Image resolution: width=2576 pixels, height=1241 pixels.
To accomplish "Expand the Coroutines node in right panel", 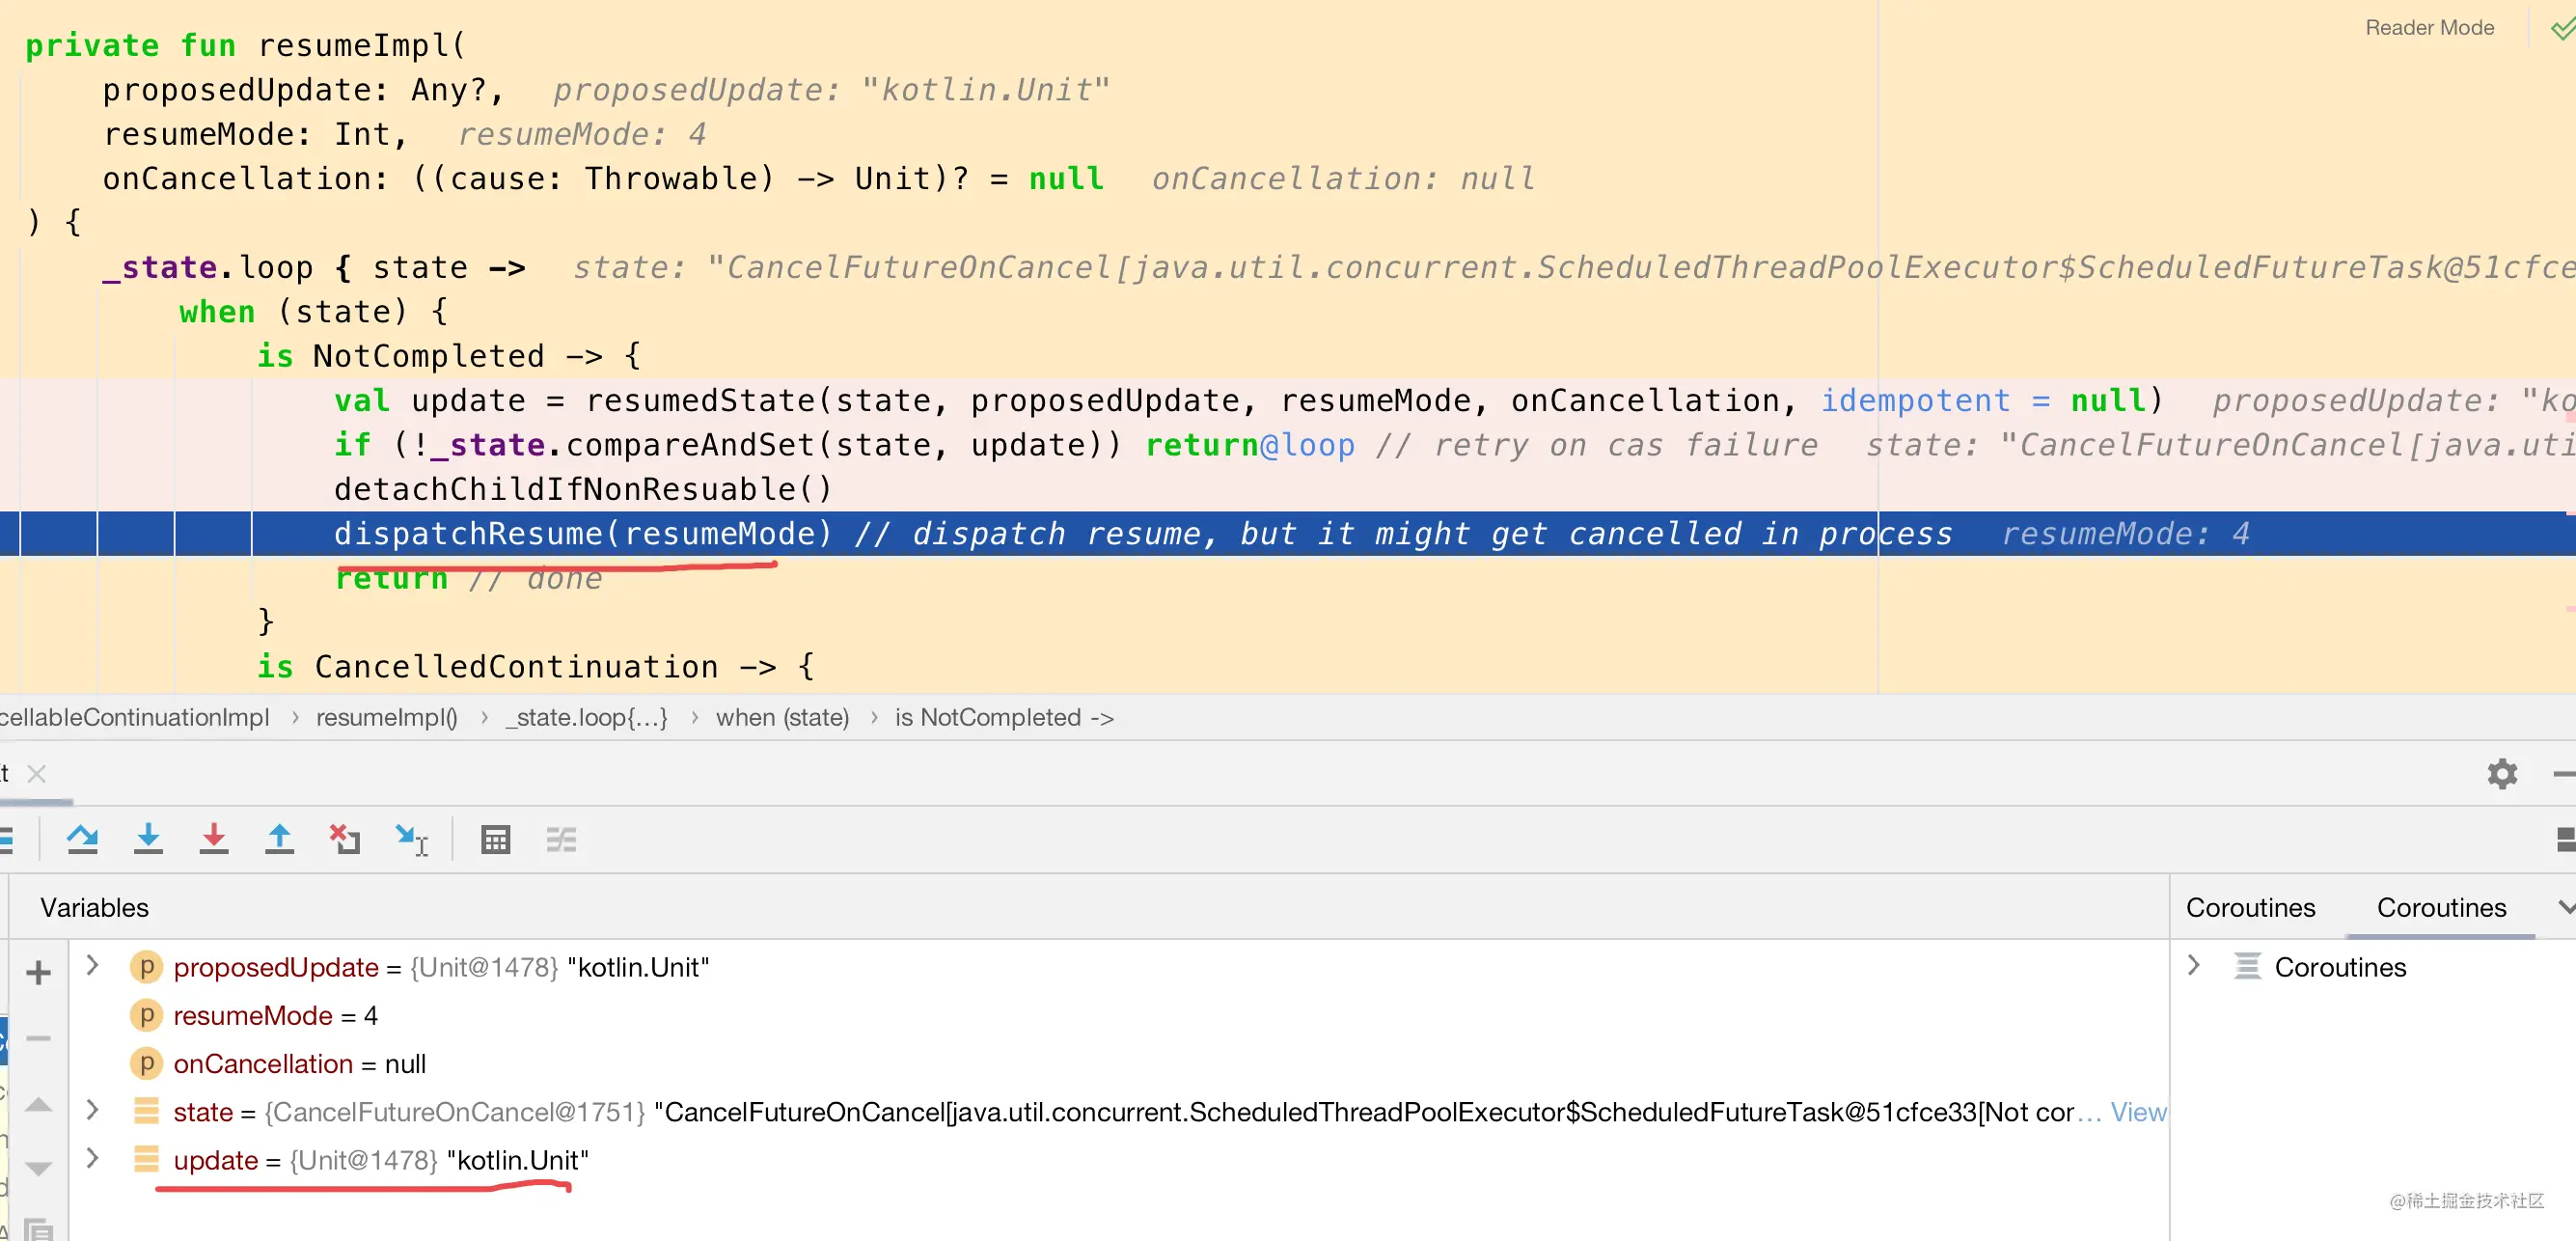I will tap(2194, 966).
